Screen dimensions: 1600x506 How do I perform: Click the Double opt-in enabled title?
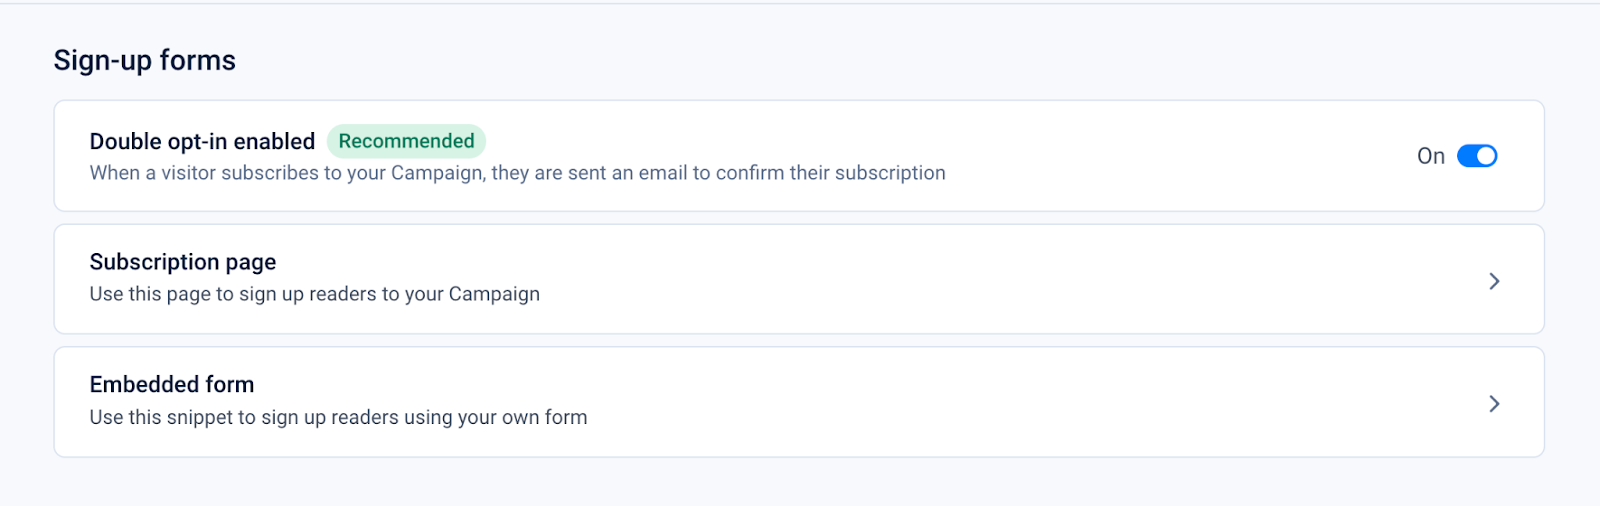coord(202,142)
